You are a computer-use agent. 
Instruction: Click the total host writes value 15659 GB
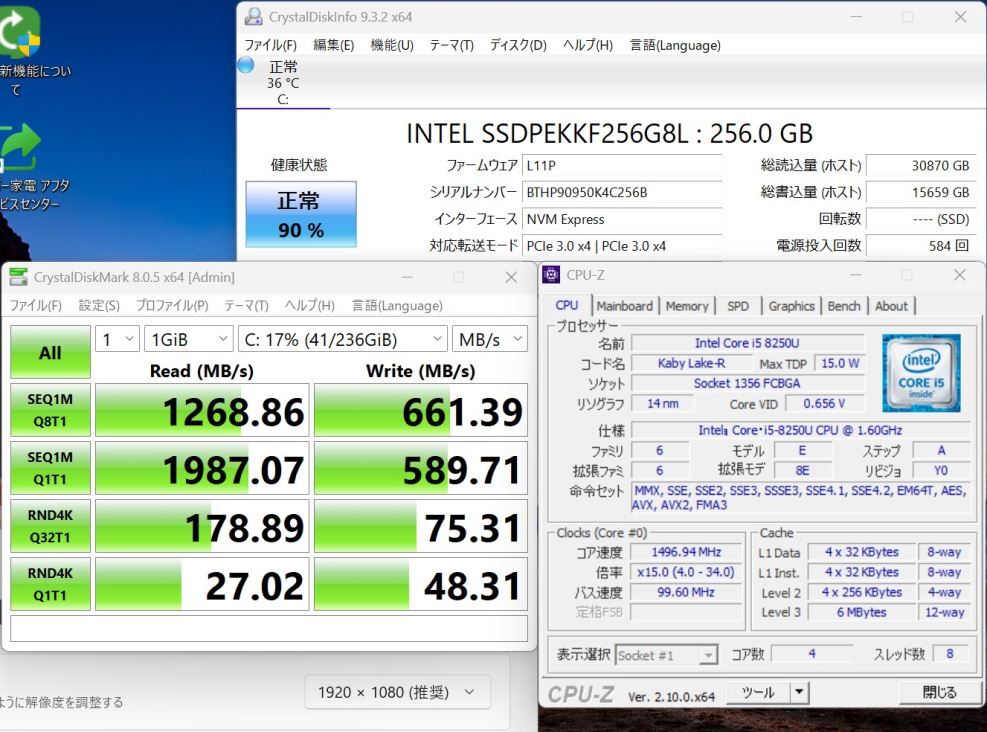(x=921, y=193)
